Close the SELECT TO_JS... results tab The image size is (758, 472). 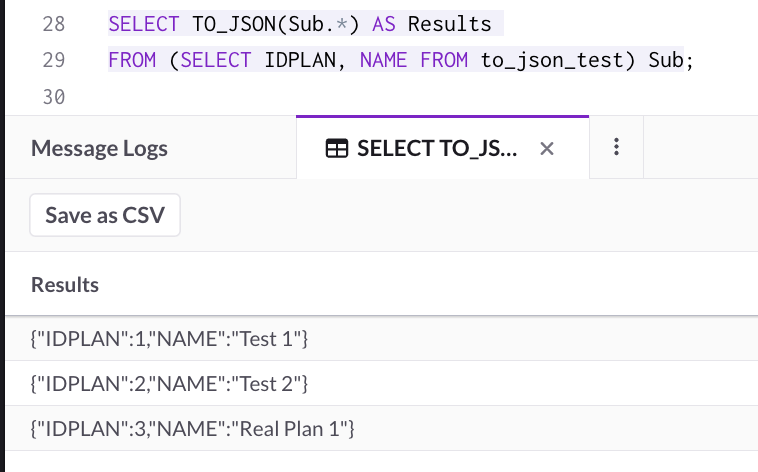[x=546, y=149]
